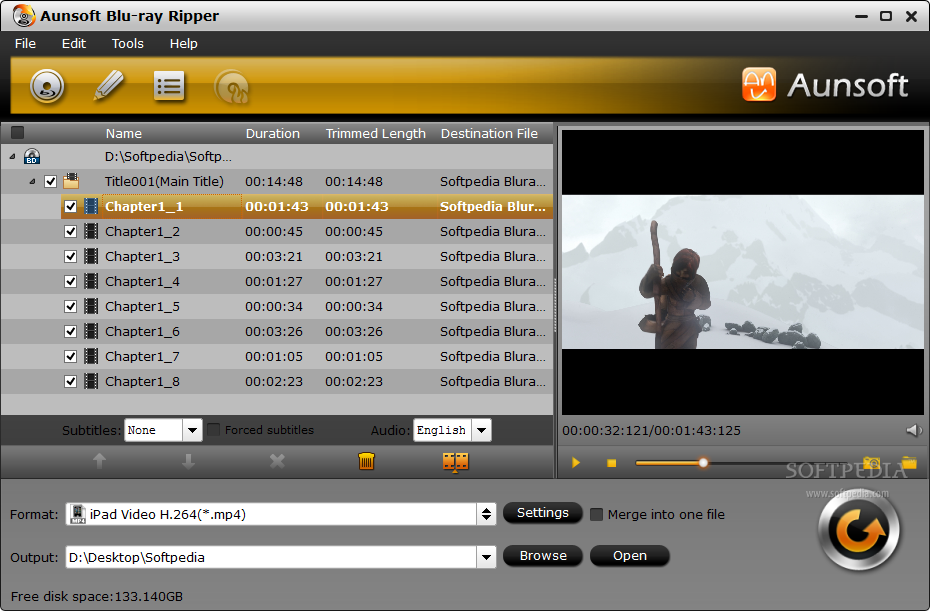This screenshot has width=930, height=611.
Task: Uncheck the Chapter1_5 checkbox
Action: 71,306
